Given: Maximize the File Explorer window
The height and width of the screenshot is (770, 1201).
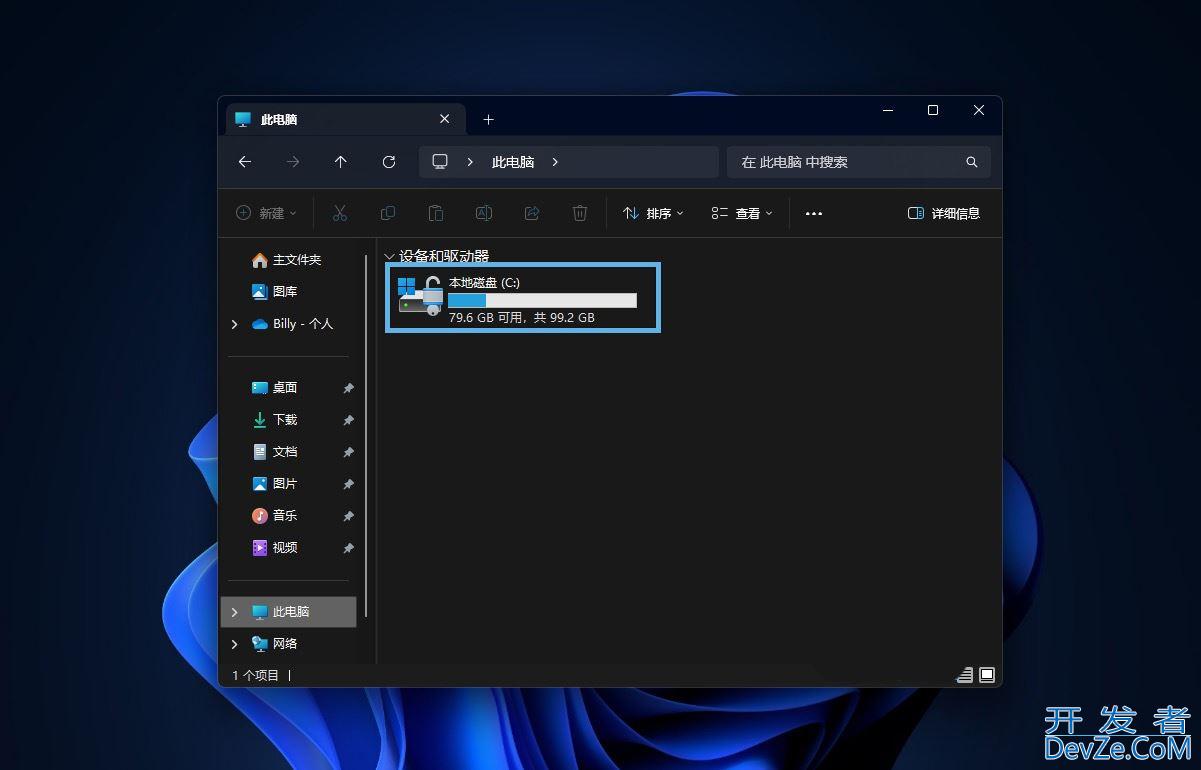Looking at the screenshot, I should tap(933, 110).
